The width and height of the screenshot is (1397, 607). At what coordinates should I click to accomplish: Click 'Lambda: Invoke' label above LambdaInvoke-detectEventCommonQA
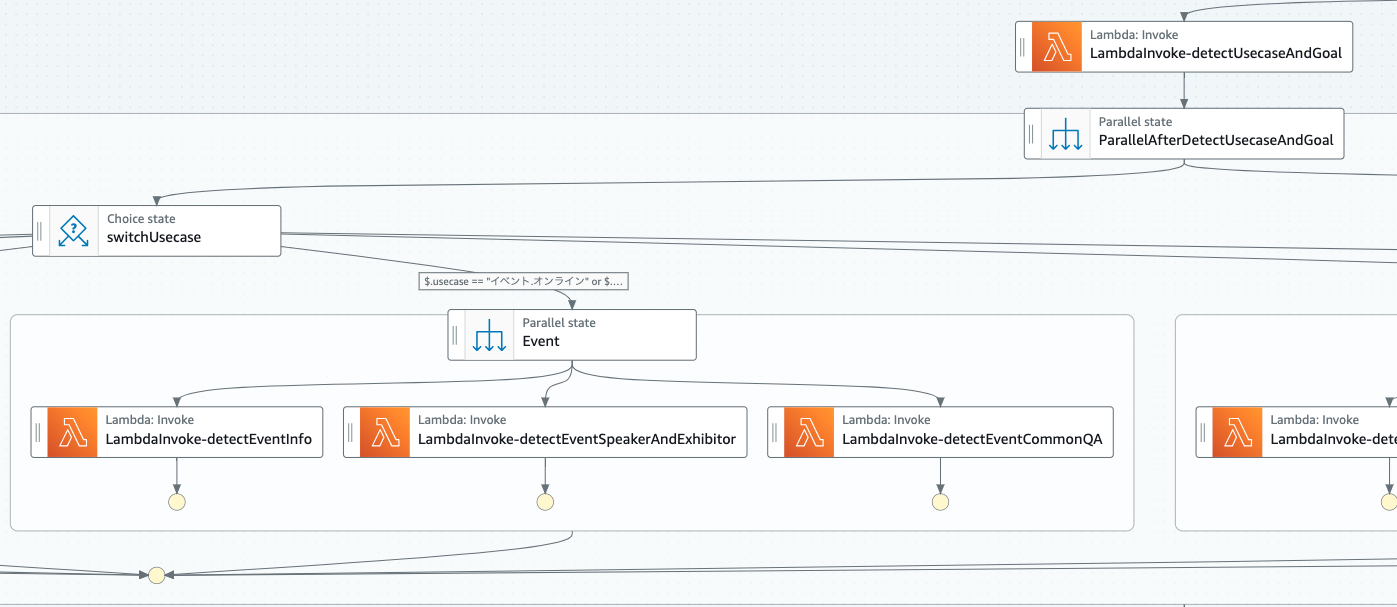pyautogui.click(x=886, y=420)
